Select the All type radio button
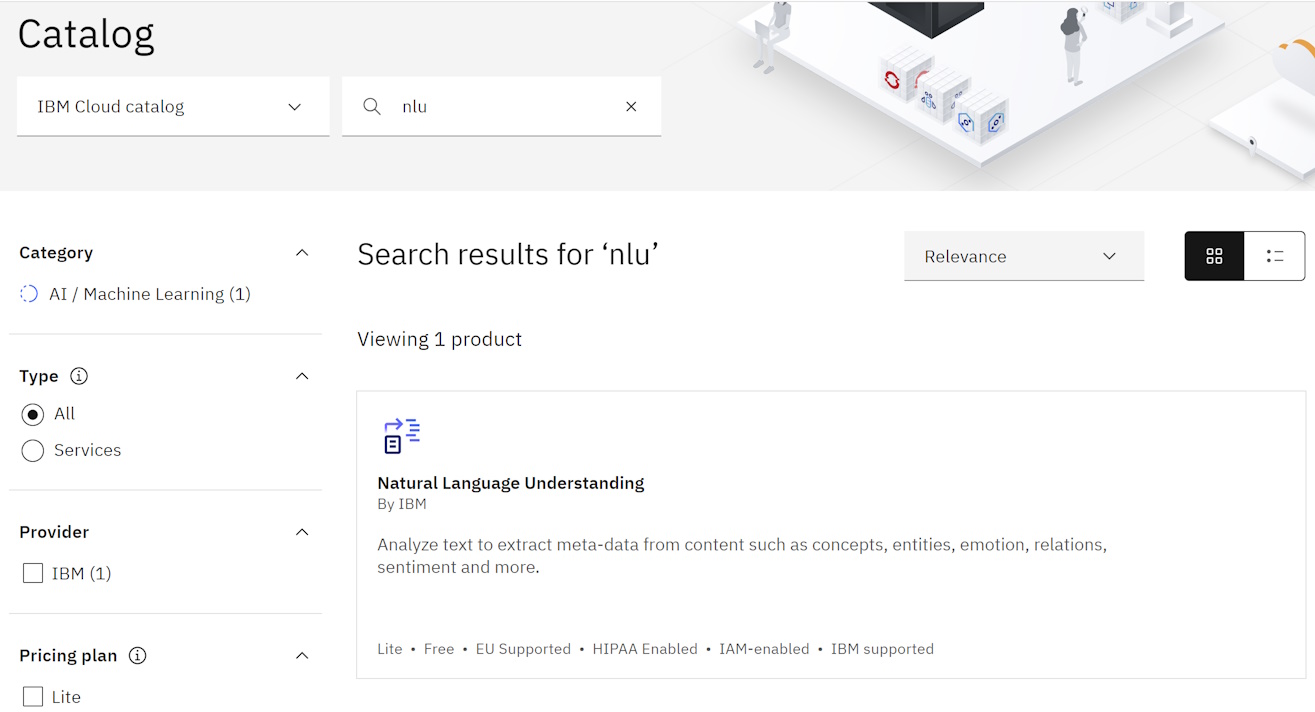The width and height of the screenshot is (1315, 712). pos(33,414)
